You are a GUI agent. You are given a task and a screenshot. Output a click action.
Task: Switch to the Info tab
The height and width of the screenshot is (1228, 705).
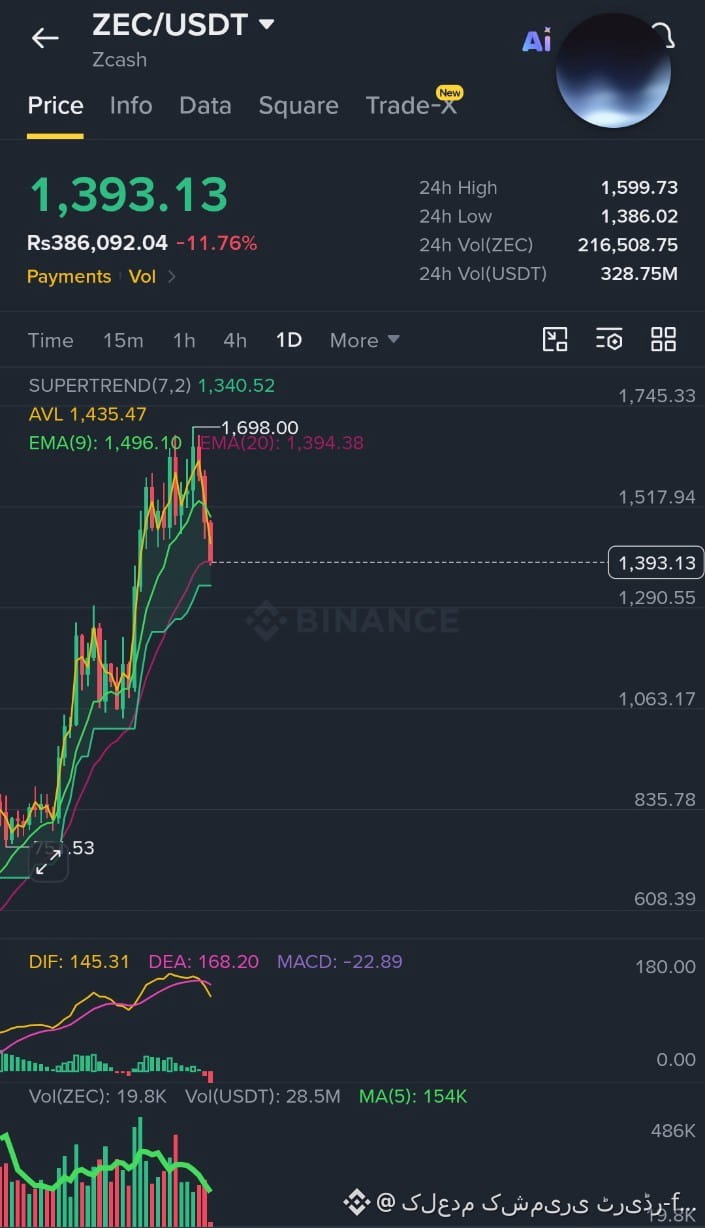(131, 105)
